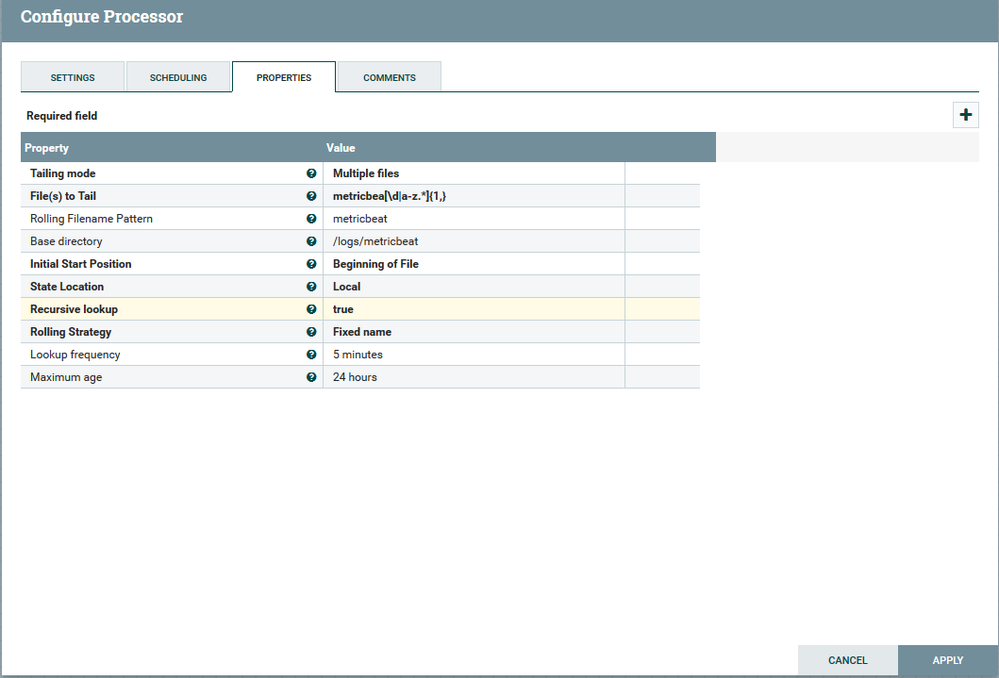Edit the 'Fixed name' rolling strategy value
This screenshot has width=999, height=678.
(473, 331)
